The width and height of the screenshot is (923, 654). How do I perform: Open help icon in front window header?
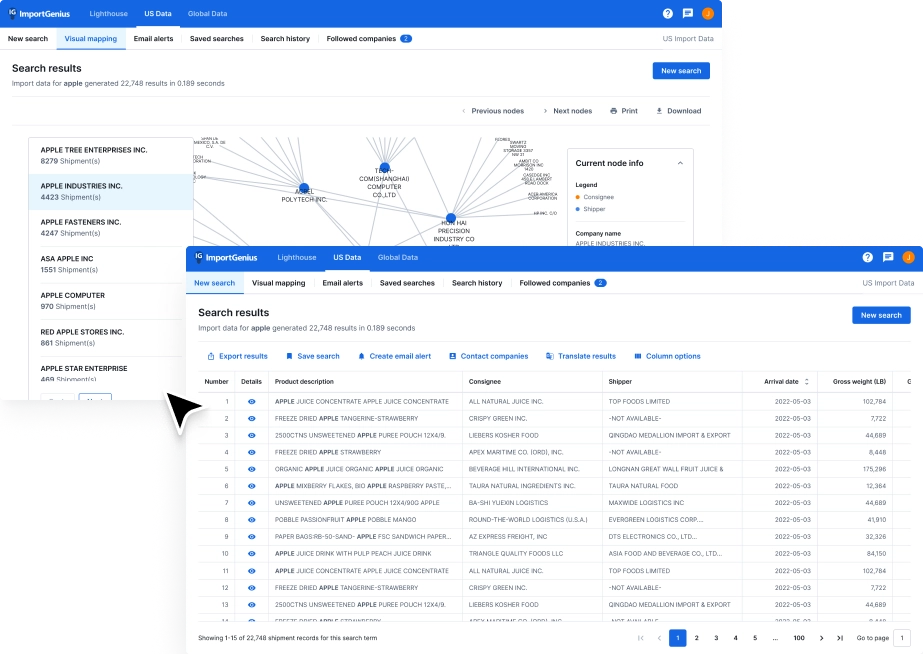pyautogui.click(x=867, y=257)
